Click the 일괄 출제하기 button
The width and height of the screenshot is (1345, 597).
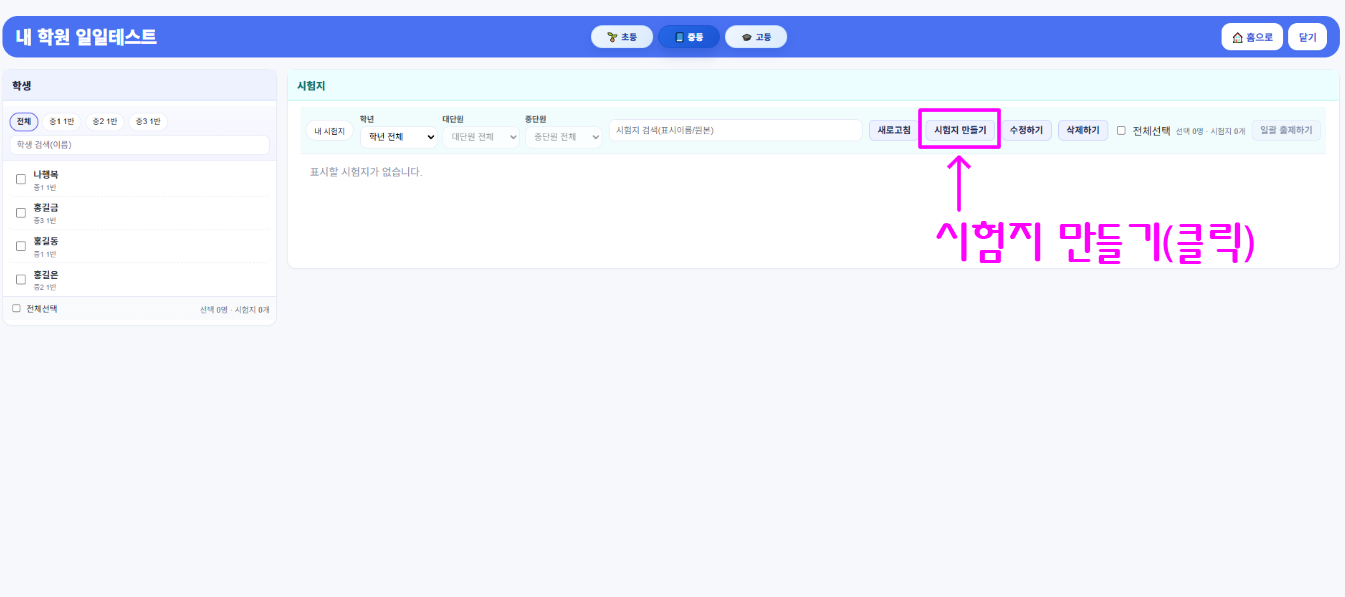tap(1286, 130)
